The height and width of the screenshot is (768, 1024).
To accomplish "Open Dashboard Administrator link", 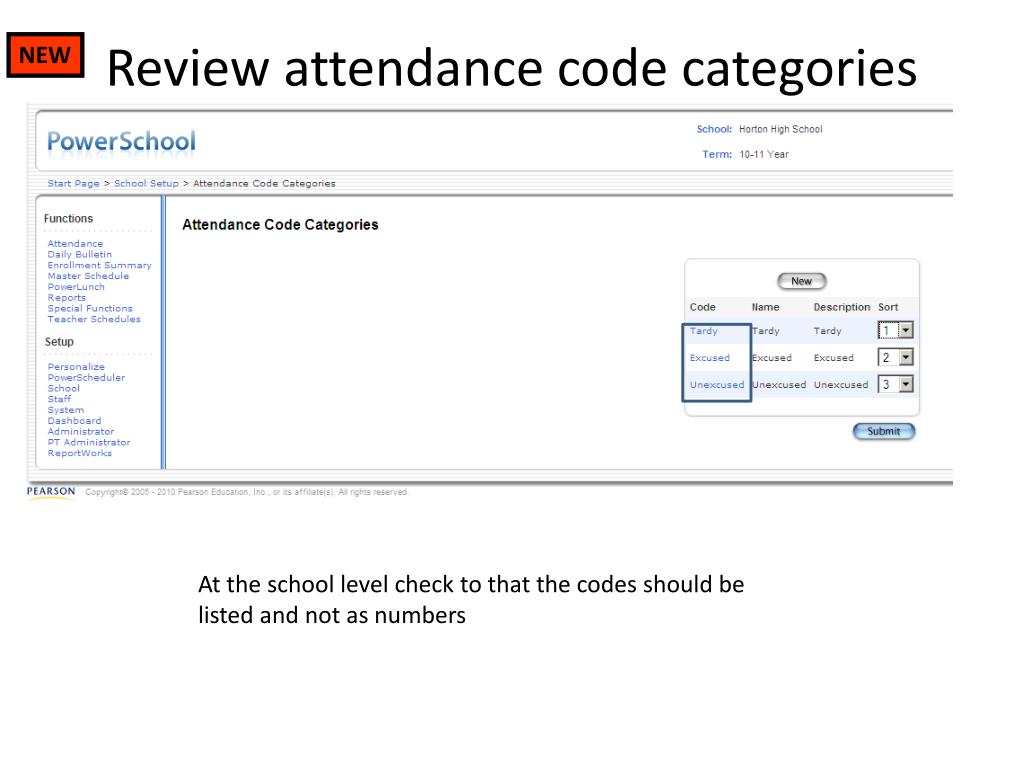I will pos(80,426).
